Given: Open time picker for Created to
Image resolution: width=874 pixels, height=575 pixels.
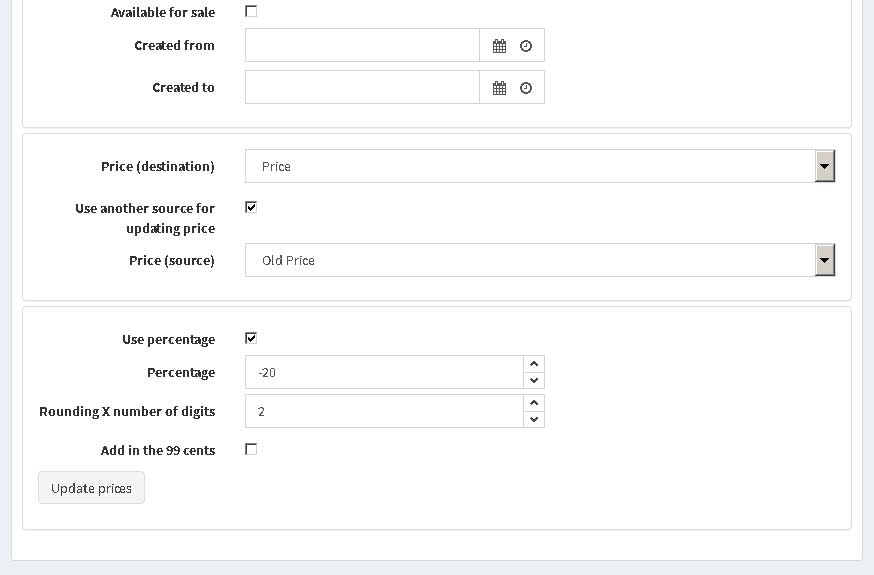Looking at the screenshot, I should 526,87.
